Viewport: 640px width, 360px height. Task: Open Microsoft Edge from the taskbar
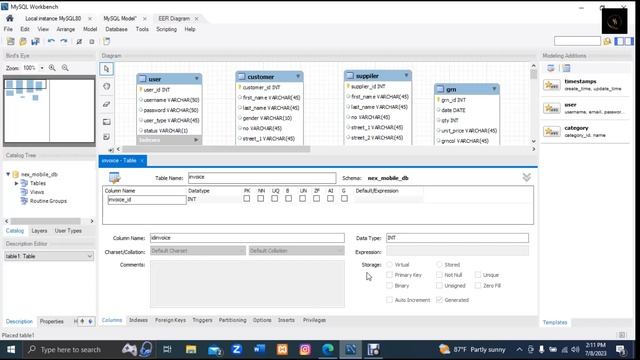pyautogui.click(x=328, y=349)
